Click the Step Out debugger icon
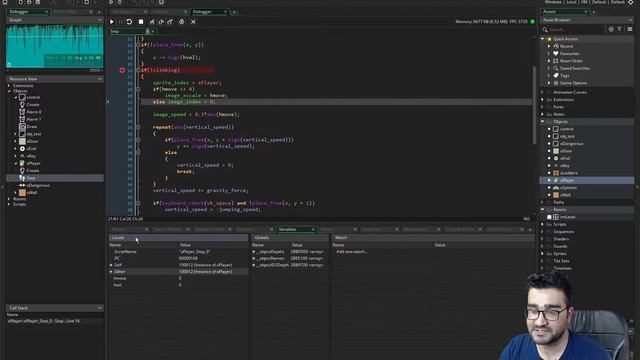This screenshot has width=640, height=360. click(170, 22)
